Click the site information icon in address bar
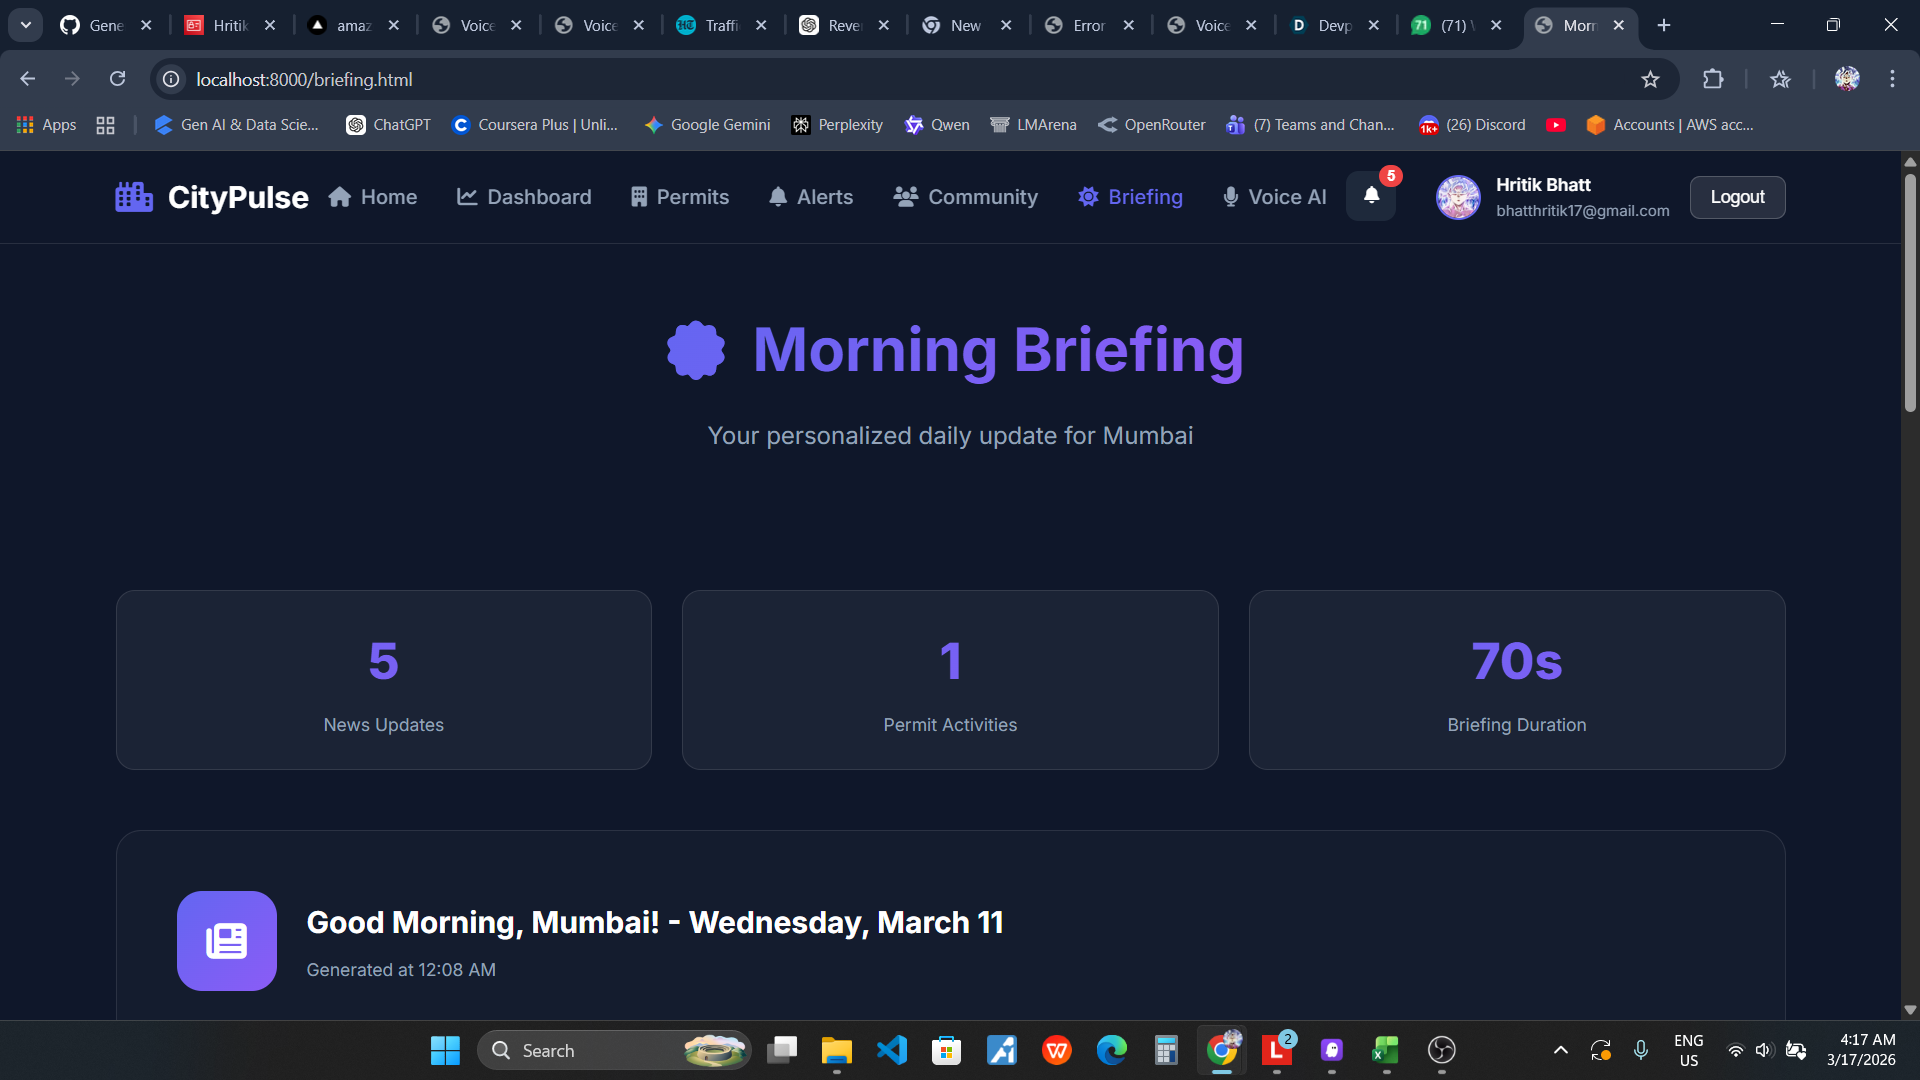The width and height of the screenshot is (1920, 1080). click(x=172, y=79)
